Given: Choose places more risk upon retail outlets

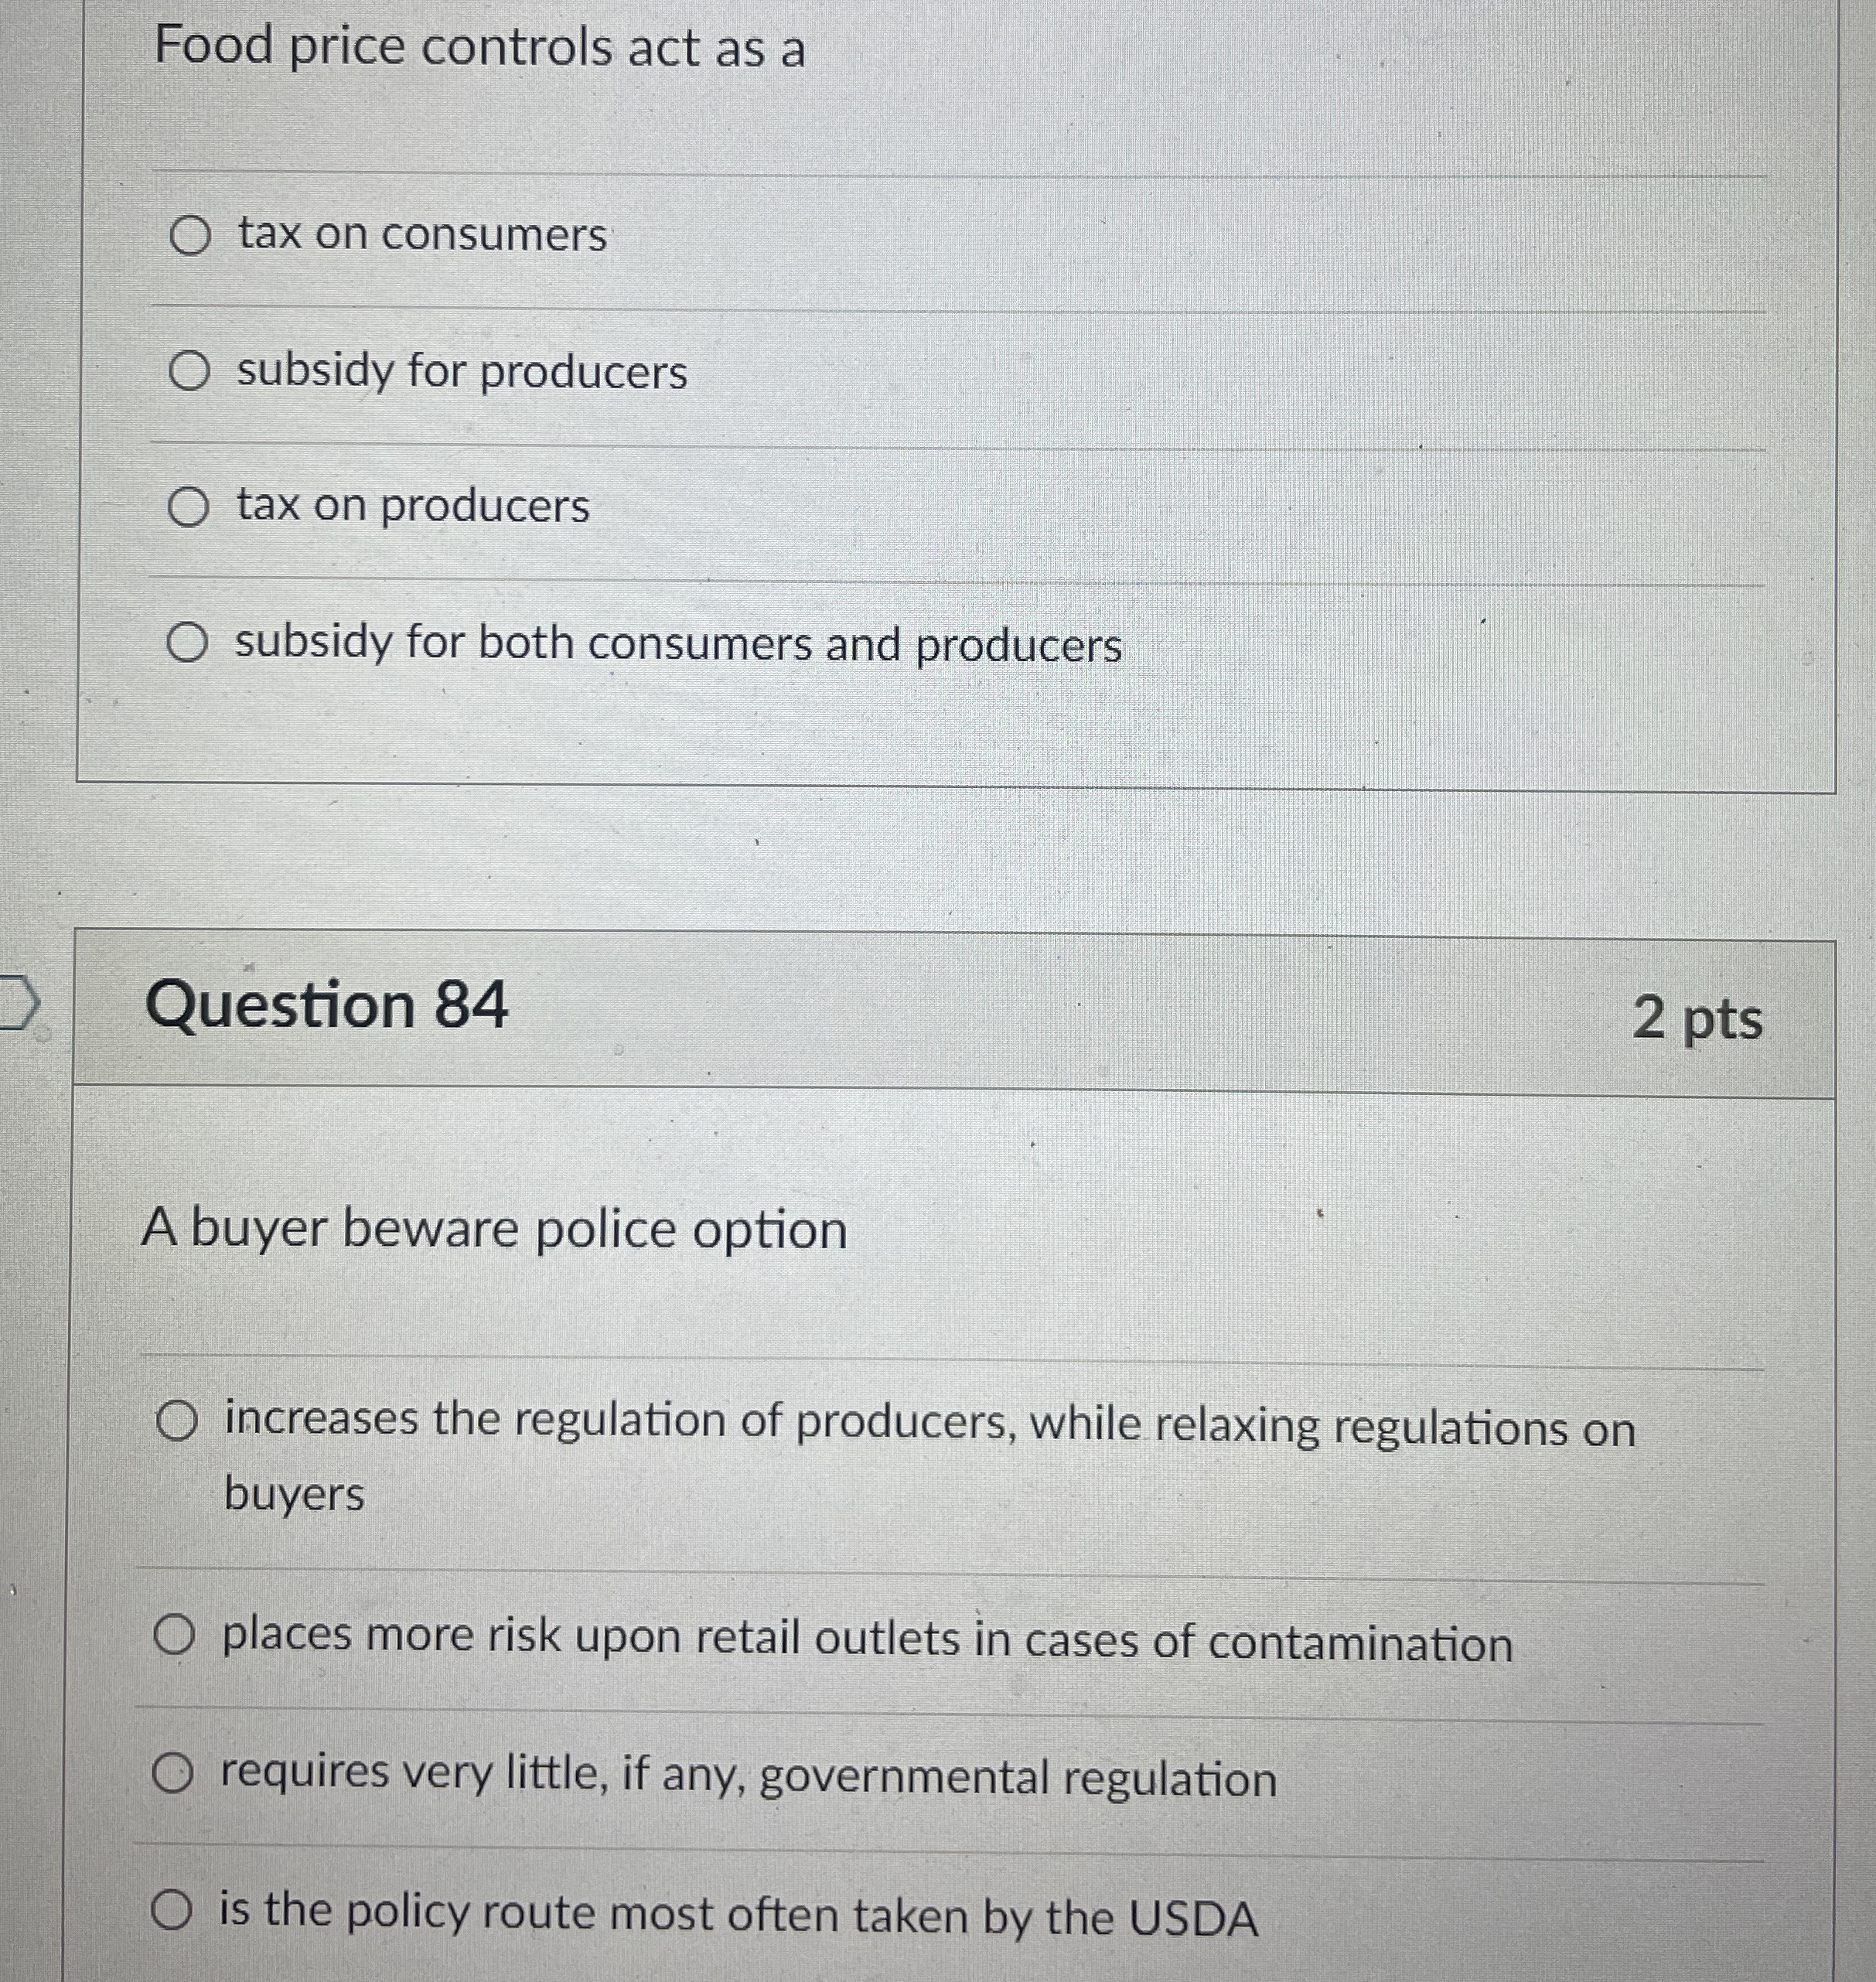Looking at the screenshot, I should coord(174,1637).
